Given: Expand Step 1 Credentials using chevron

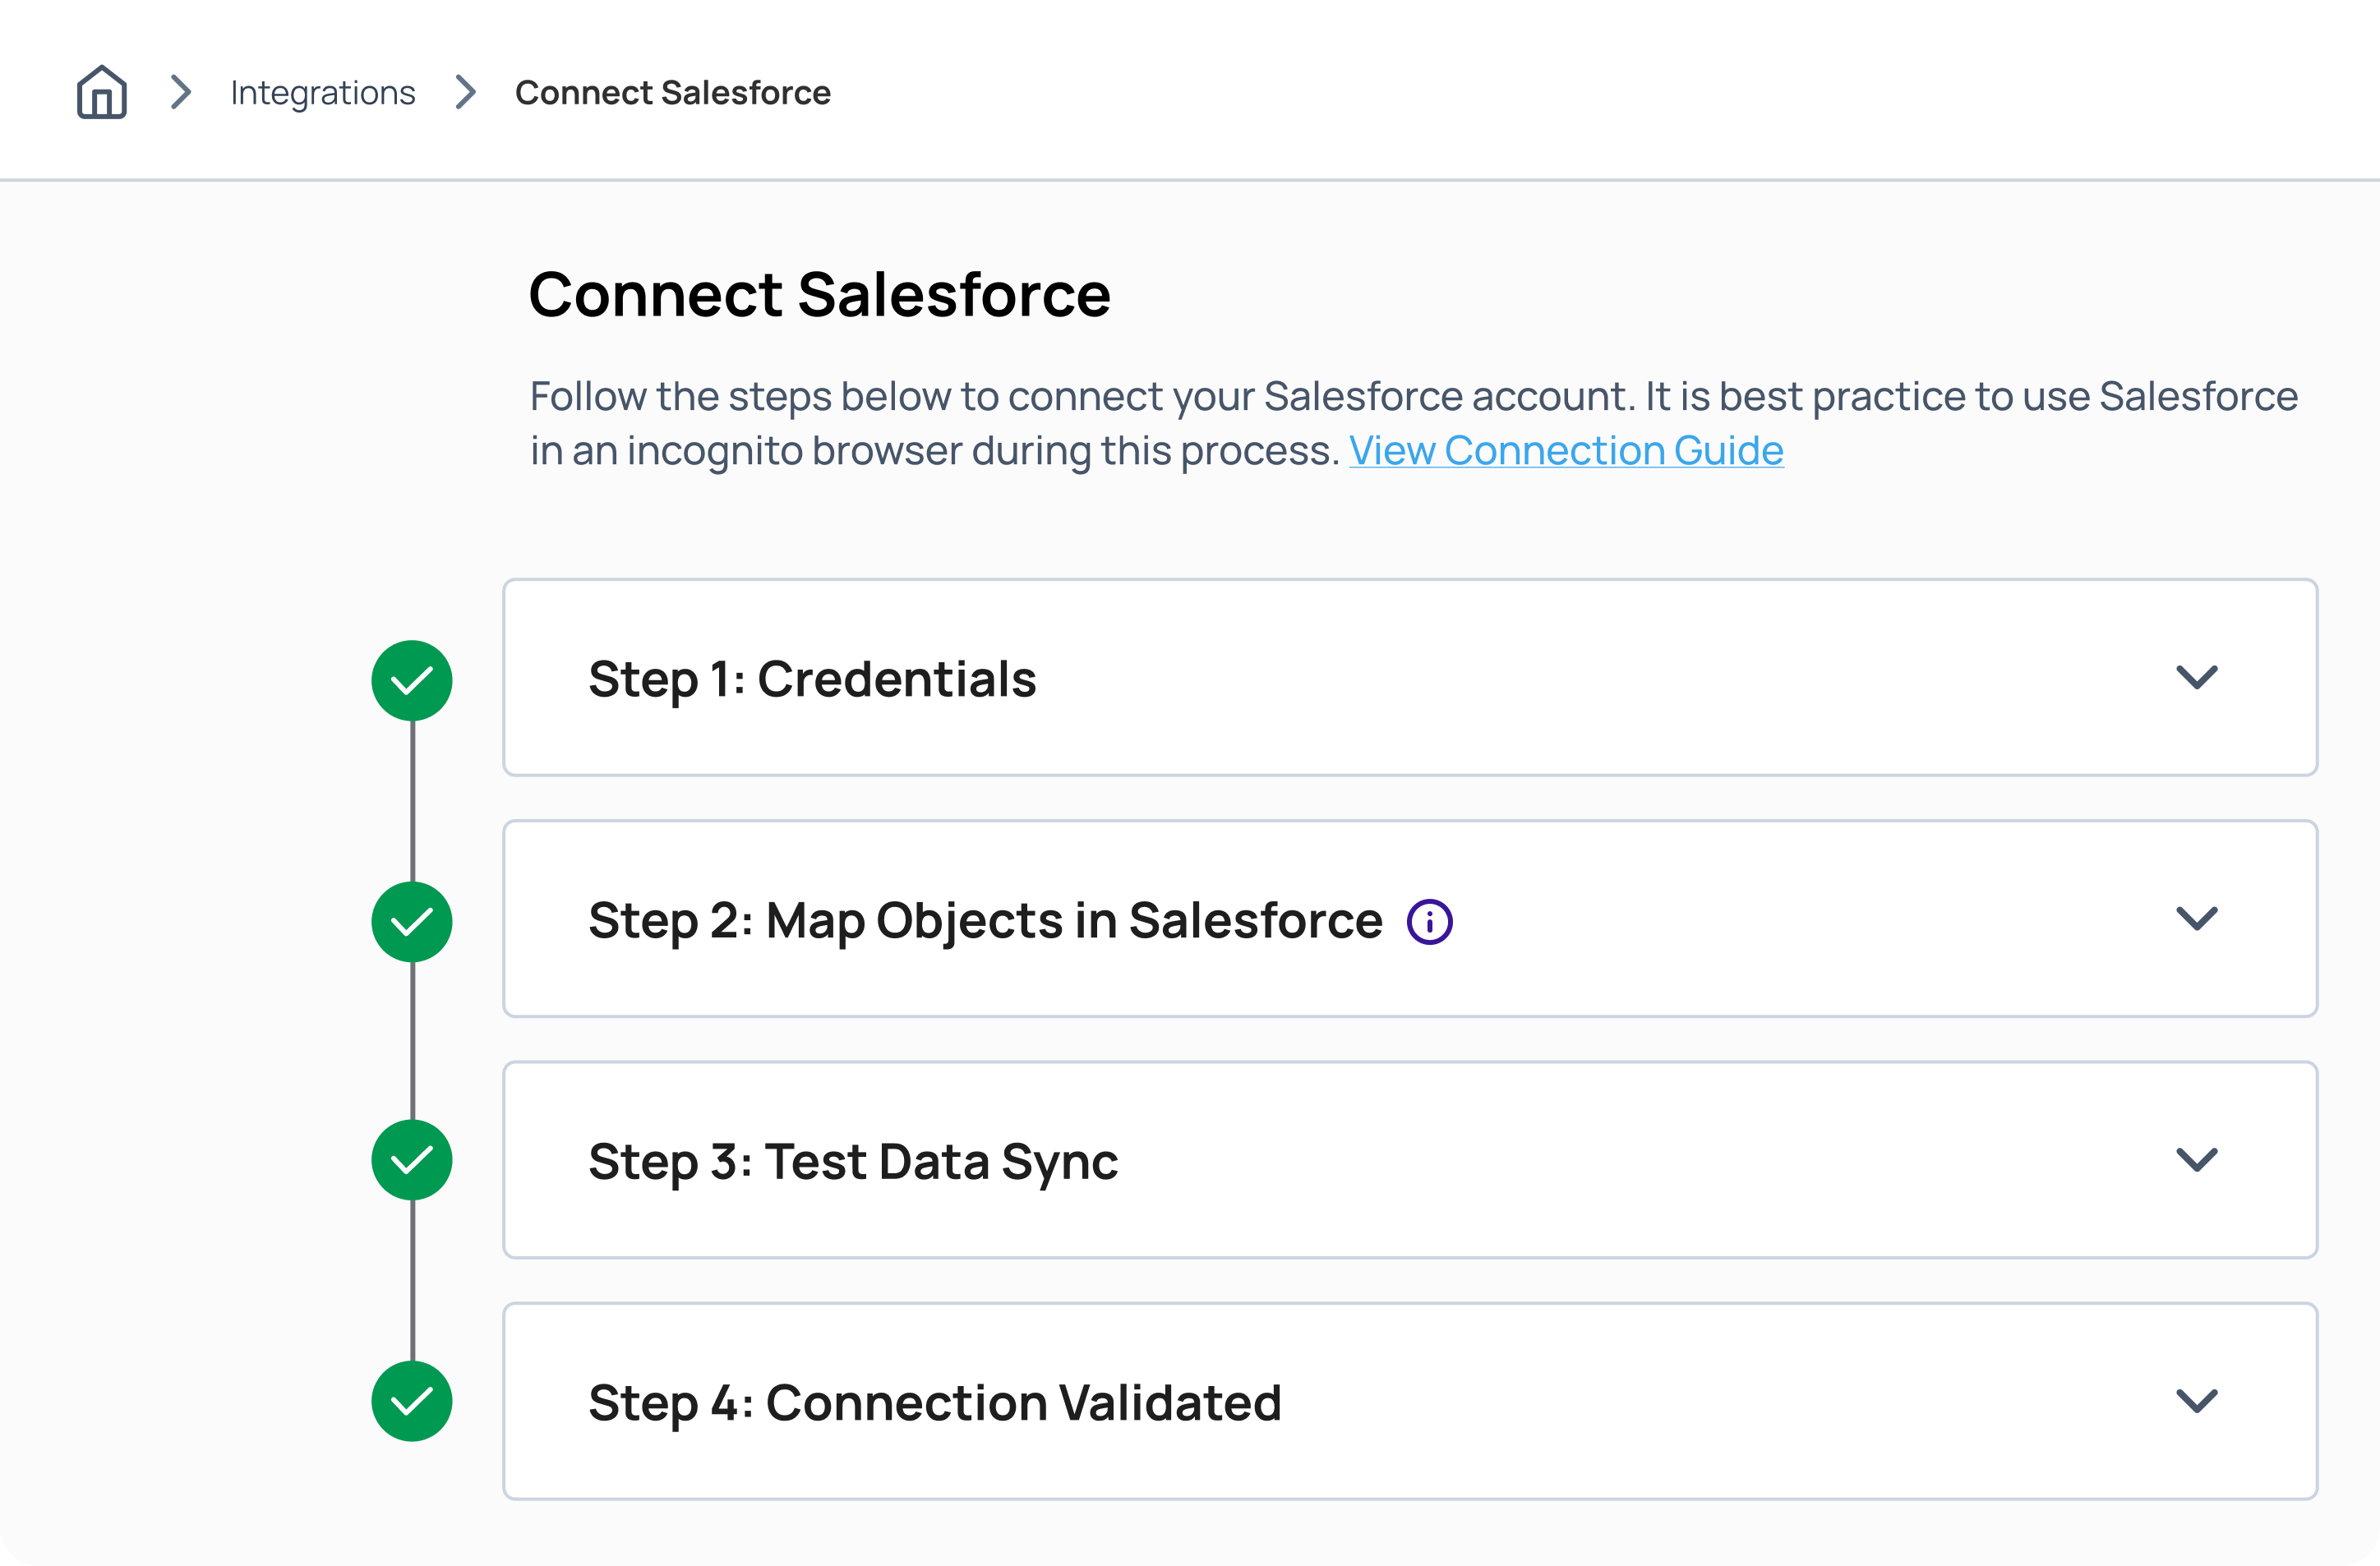Looking at the screenshot, I should click(2197, 677).
